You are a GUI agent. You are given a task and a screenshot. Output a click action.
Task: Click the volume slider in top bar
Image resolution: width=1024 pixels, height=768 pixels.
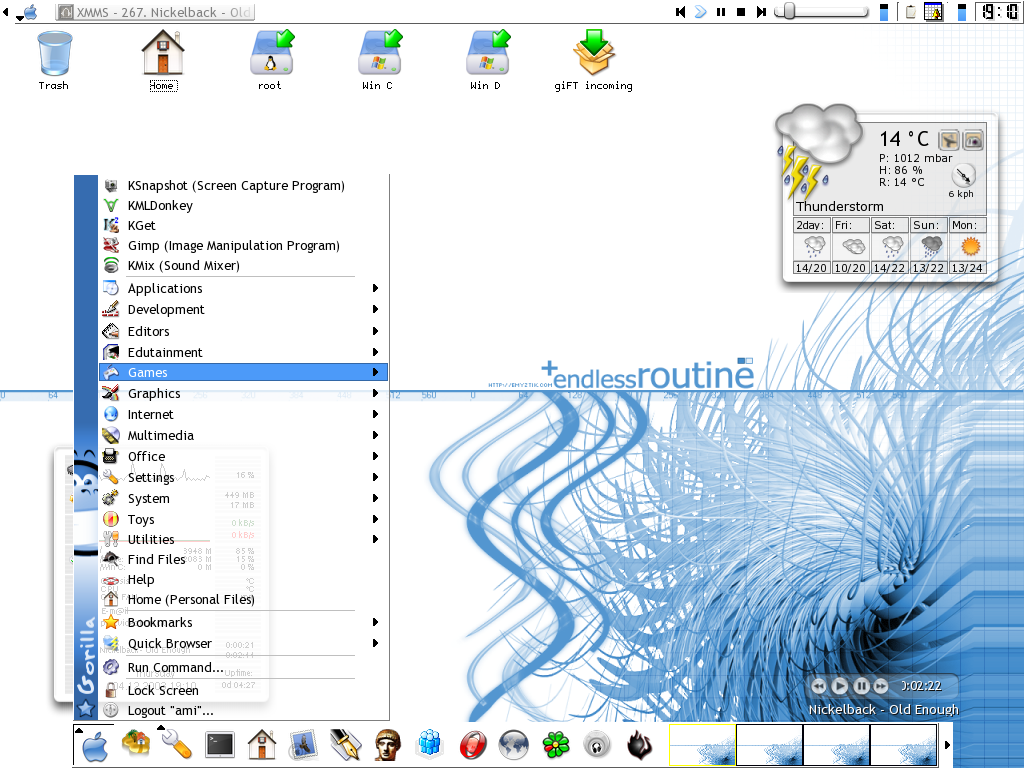point(822,12)
